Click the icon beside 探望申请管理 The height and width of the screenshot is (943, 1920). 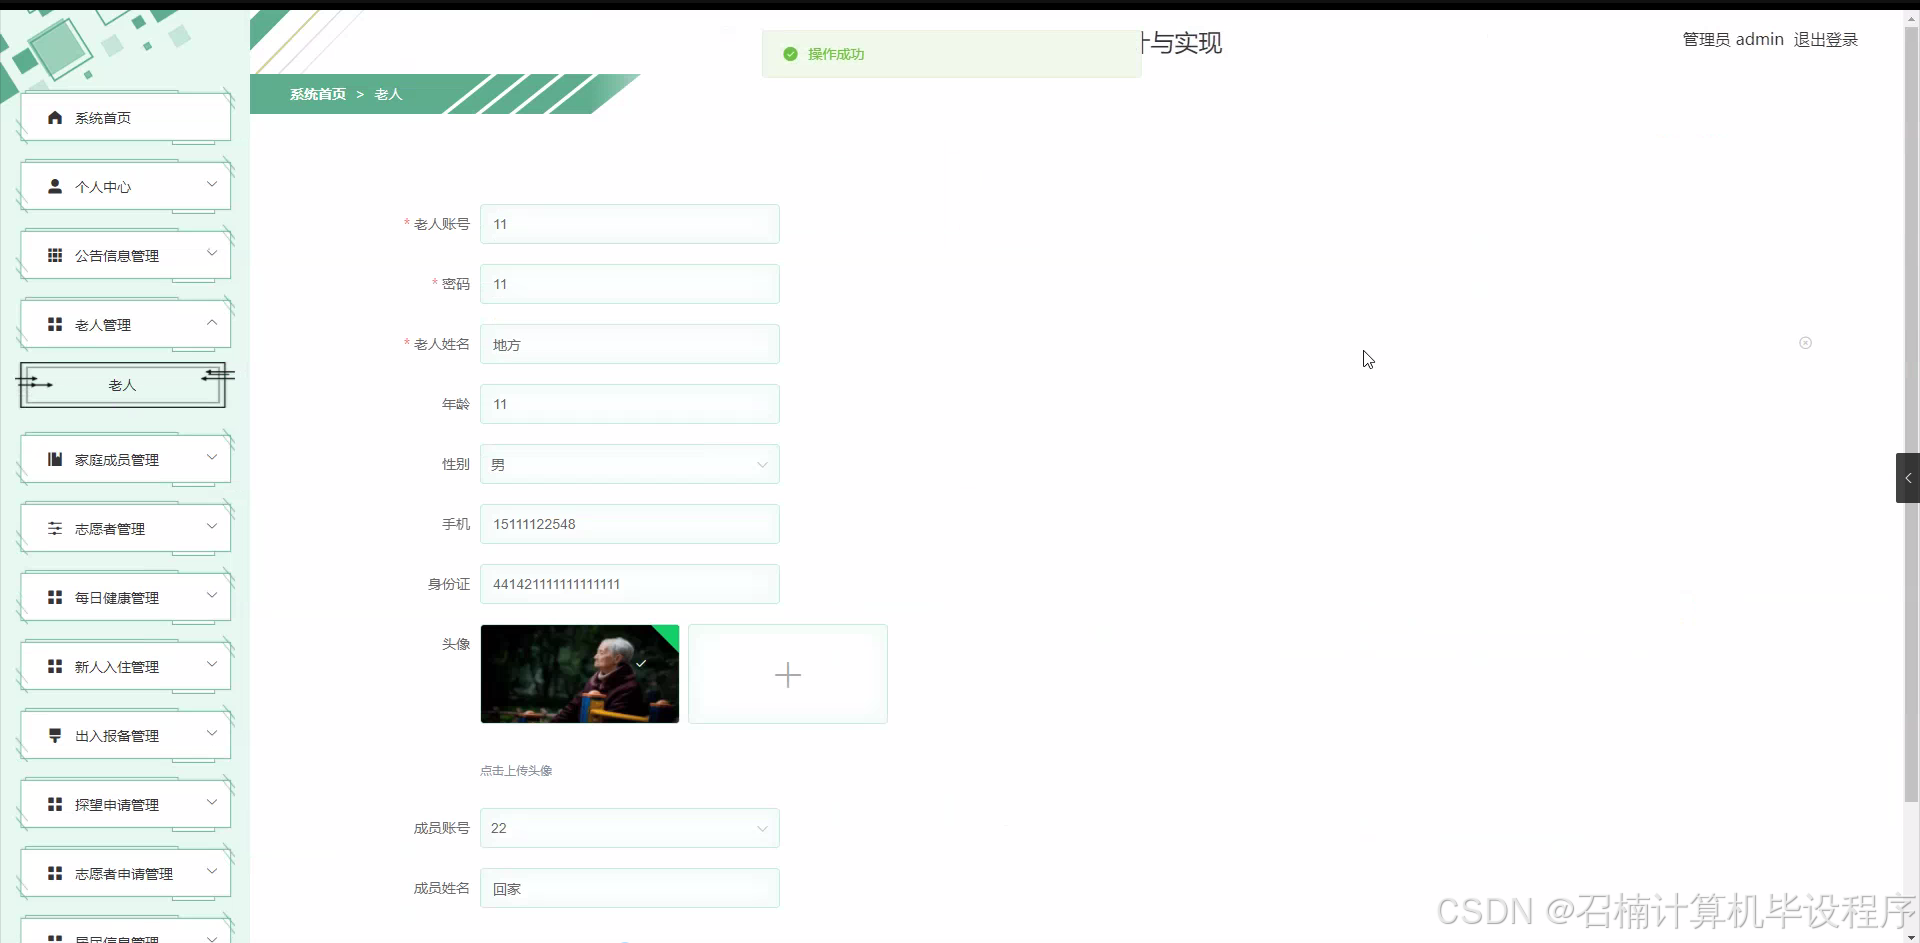pos(55,805)
